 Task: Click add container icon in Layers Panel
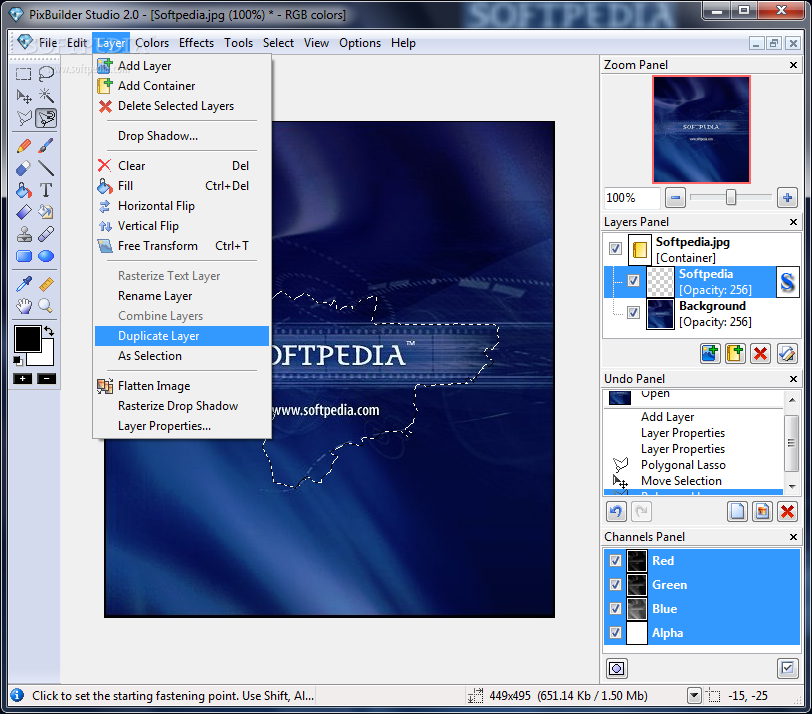pos(735,354)
